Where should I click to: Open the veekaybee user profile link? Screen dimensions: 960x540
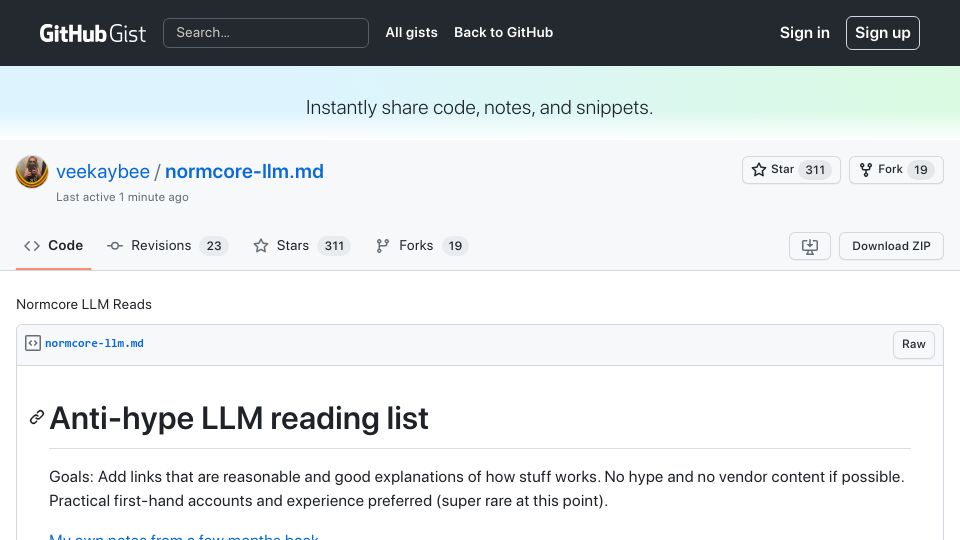pyautogui.click(x=103, y=171)
